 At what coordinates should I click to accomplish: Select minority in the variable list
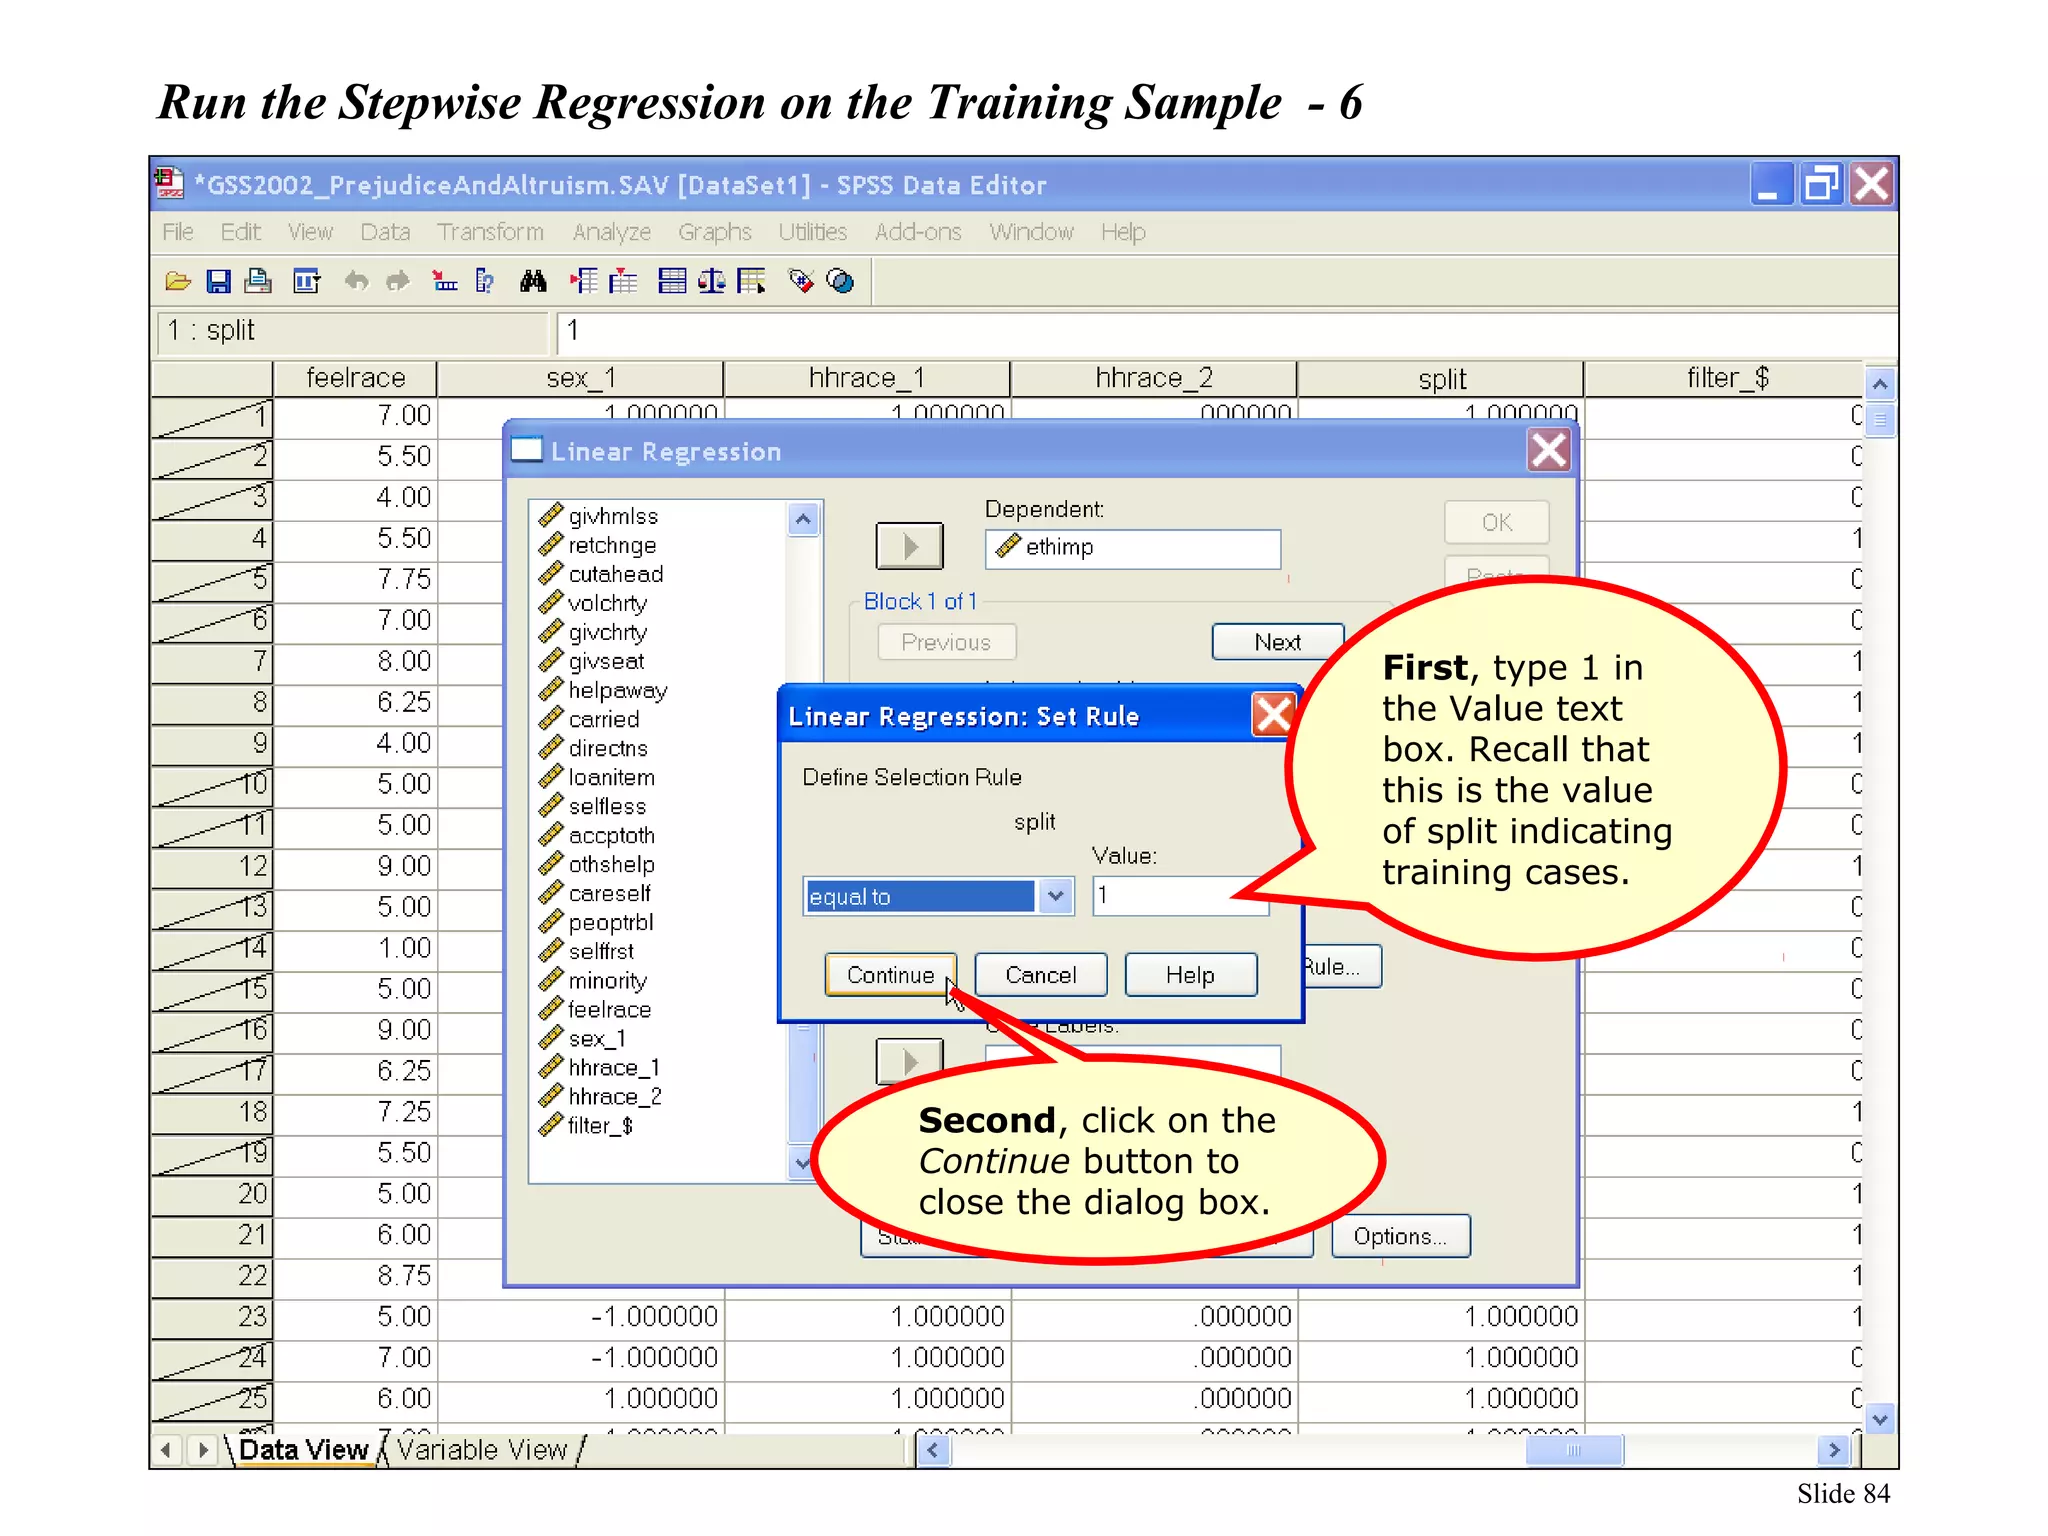(x=606, y=980)
